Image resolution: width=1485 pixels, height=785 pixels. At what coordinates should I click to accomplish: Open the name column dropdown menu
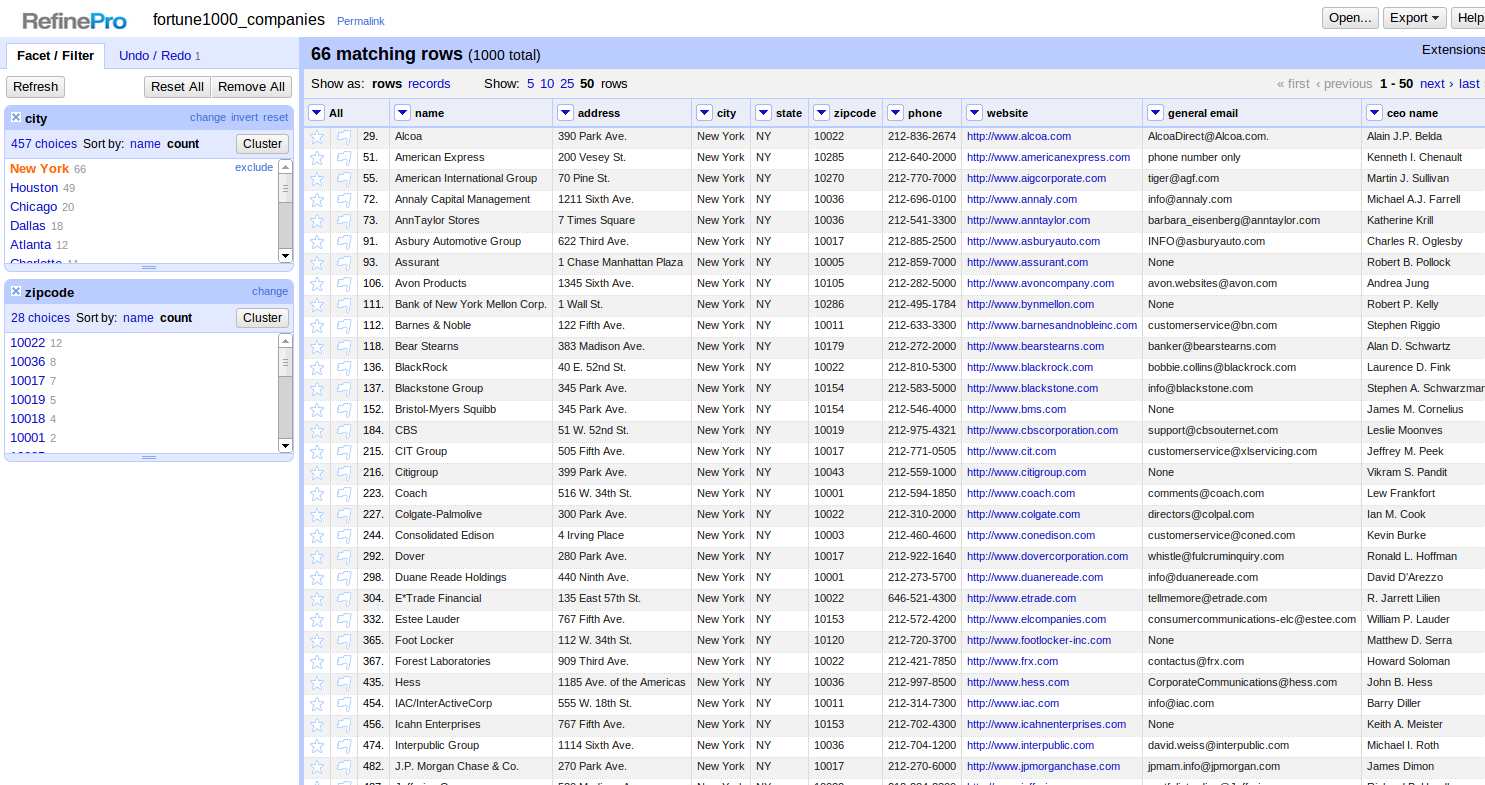tap(402, 113)
